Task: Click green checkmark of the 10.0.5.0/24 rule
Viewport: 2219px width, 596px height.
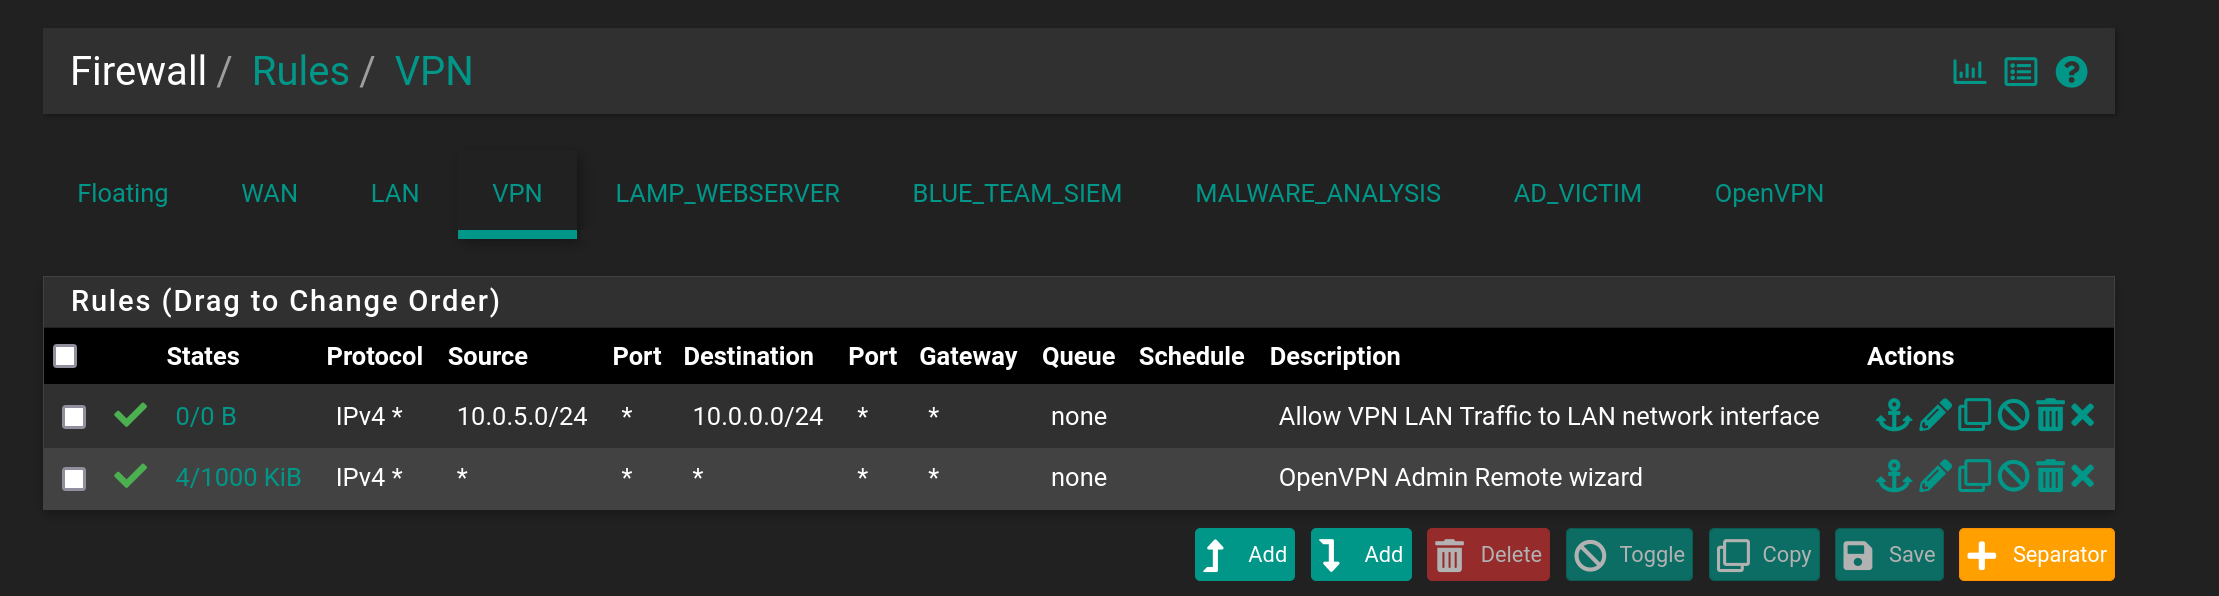Action: (130, 415)
